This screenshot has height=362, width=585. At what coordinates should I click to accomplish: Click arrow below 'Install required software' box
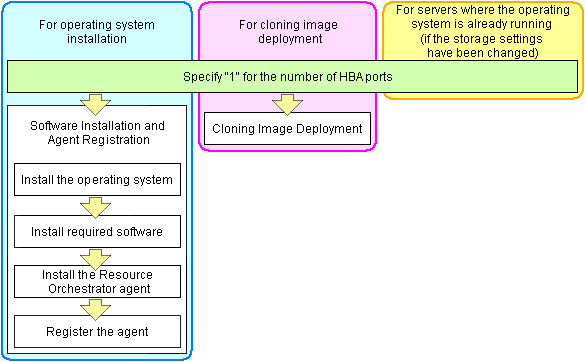point(96,259)
